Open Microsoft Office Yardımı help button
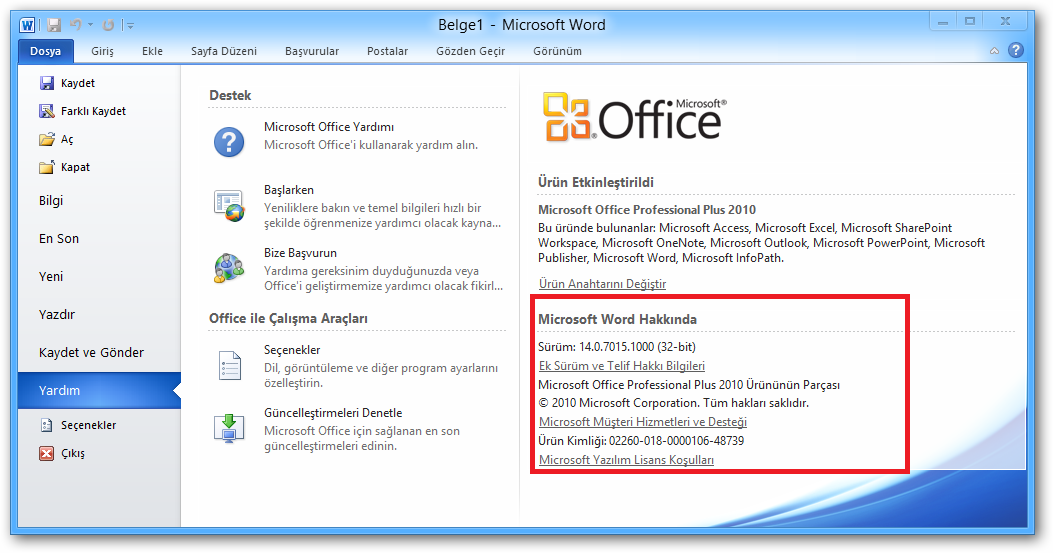Image resolution: width=1053 pixels, height=553 pixels. pos(229,141)
